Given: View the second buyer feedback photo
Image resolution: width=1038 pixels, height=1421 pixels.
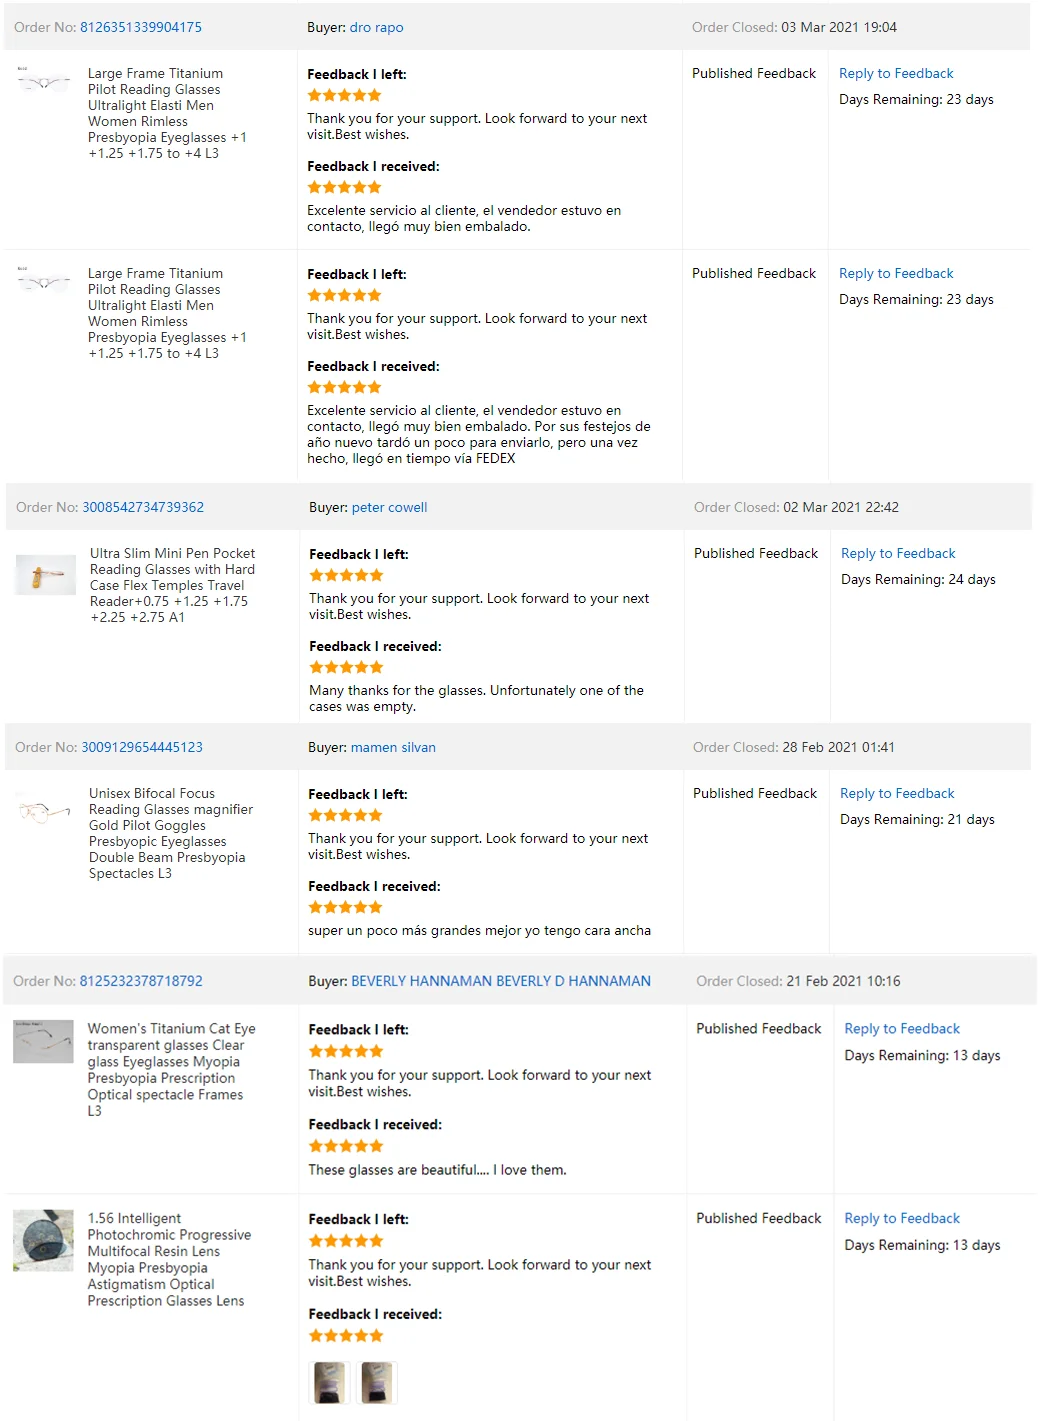Looking at the screenshot, I should pyautogui.click(x=377, y=1382).
